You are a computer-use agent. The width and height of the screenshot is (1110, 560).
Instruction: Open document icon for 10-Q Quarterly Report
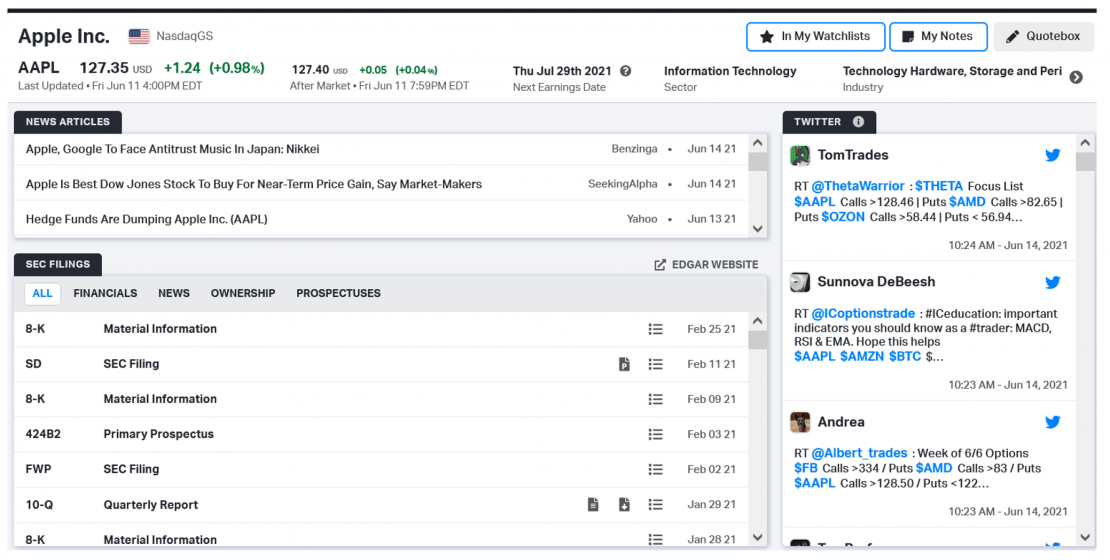tap(593, 505)
